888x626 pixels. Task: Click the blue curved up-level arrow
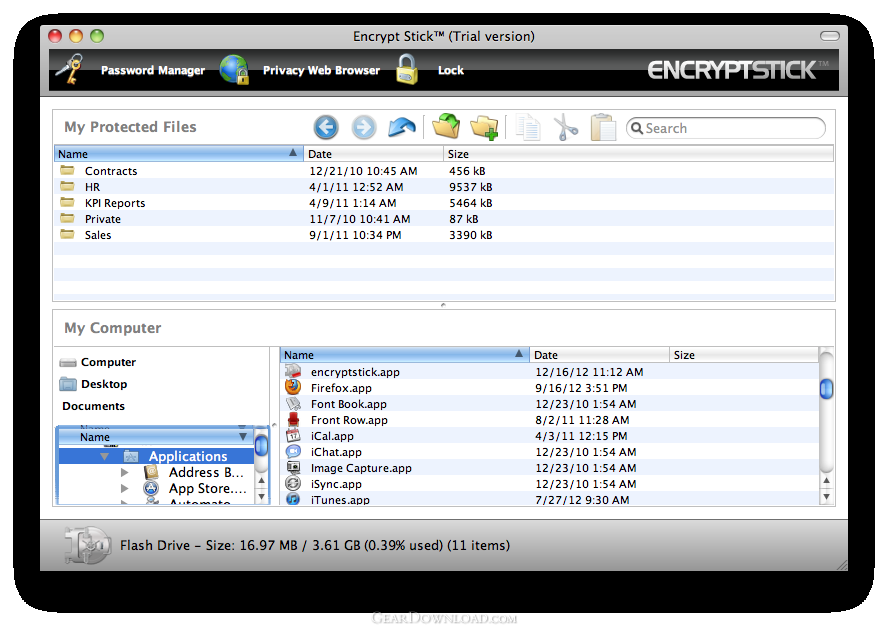(x=402, y=127)
